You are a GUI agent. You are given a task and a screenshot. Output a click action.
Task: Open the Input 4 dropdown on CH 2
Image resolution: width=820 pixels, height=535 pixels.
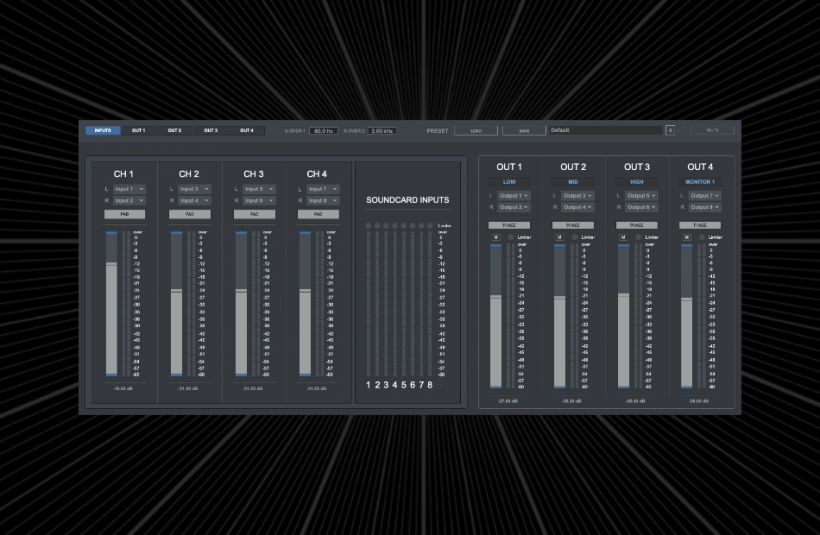[x=193, y=201]
